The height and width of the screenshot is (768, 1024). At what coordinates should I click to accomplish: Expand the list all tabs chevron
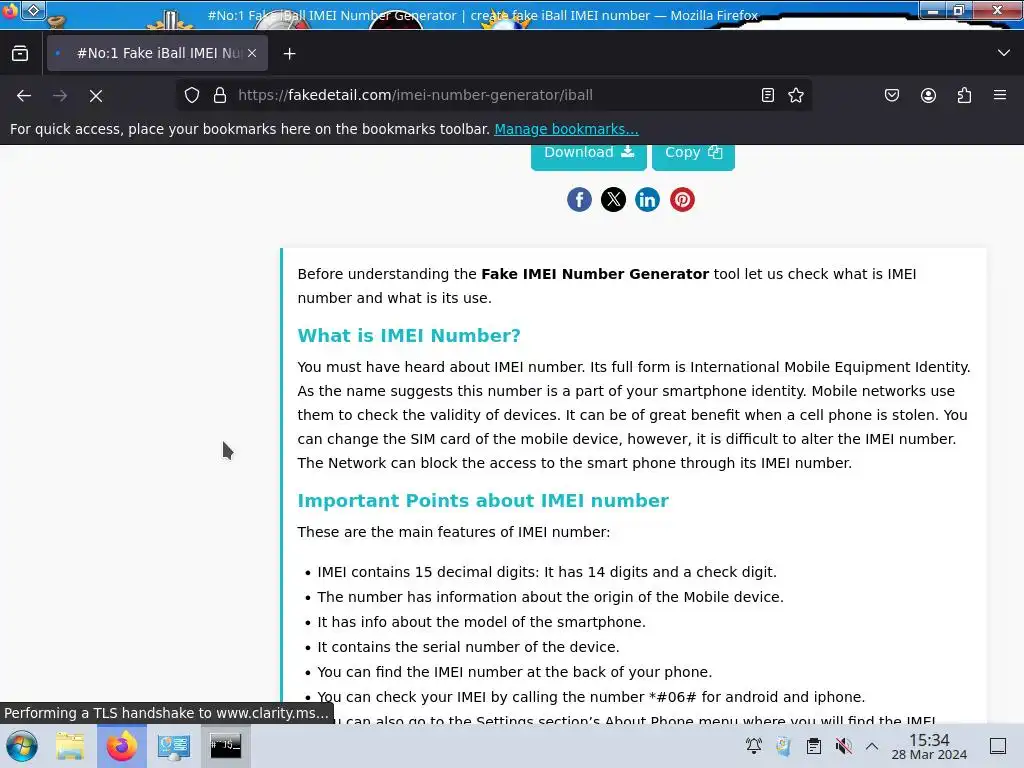[x=1004, y=53]
